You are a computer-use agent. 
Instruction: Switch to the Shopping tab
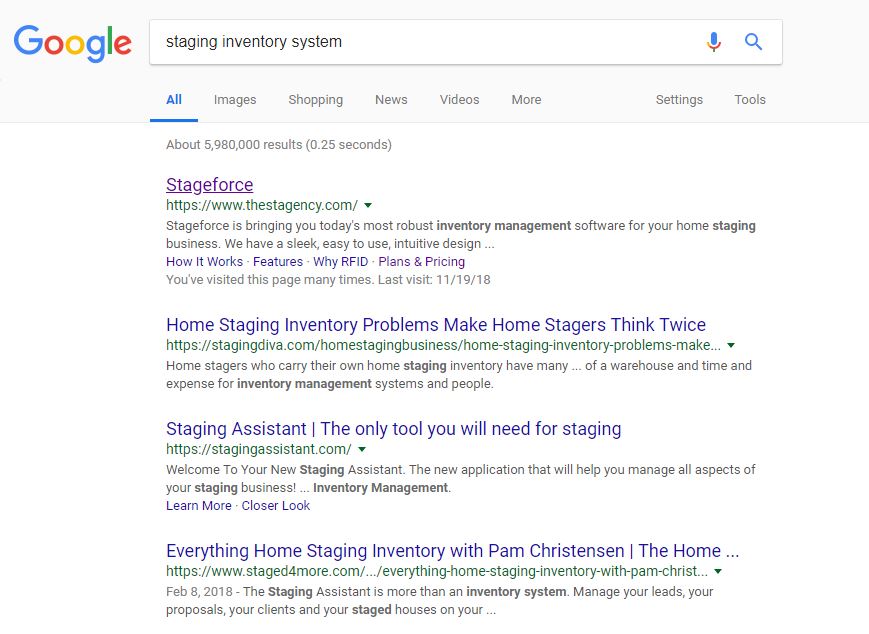pyautogui.click(x=315, y=100)
